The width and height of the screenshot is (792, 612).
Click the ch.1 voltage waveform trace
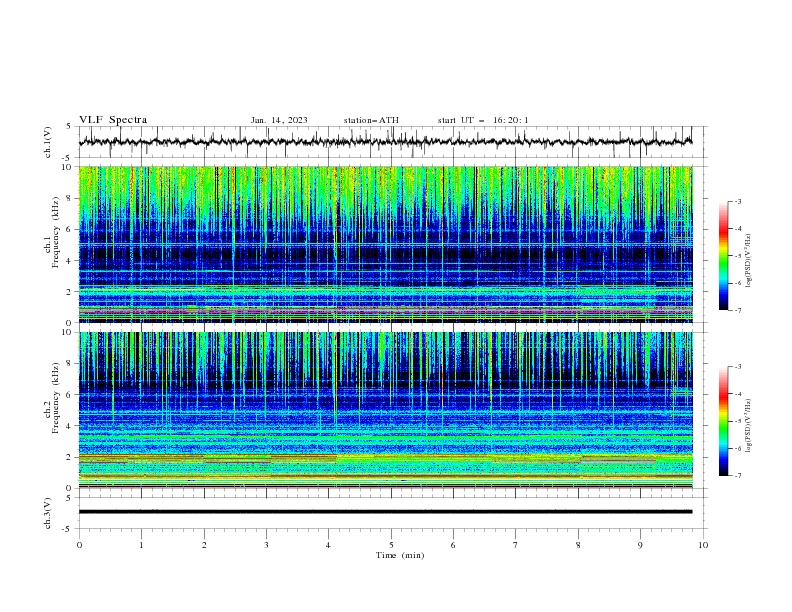coord(385,142)
